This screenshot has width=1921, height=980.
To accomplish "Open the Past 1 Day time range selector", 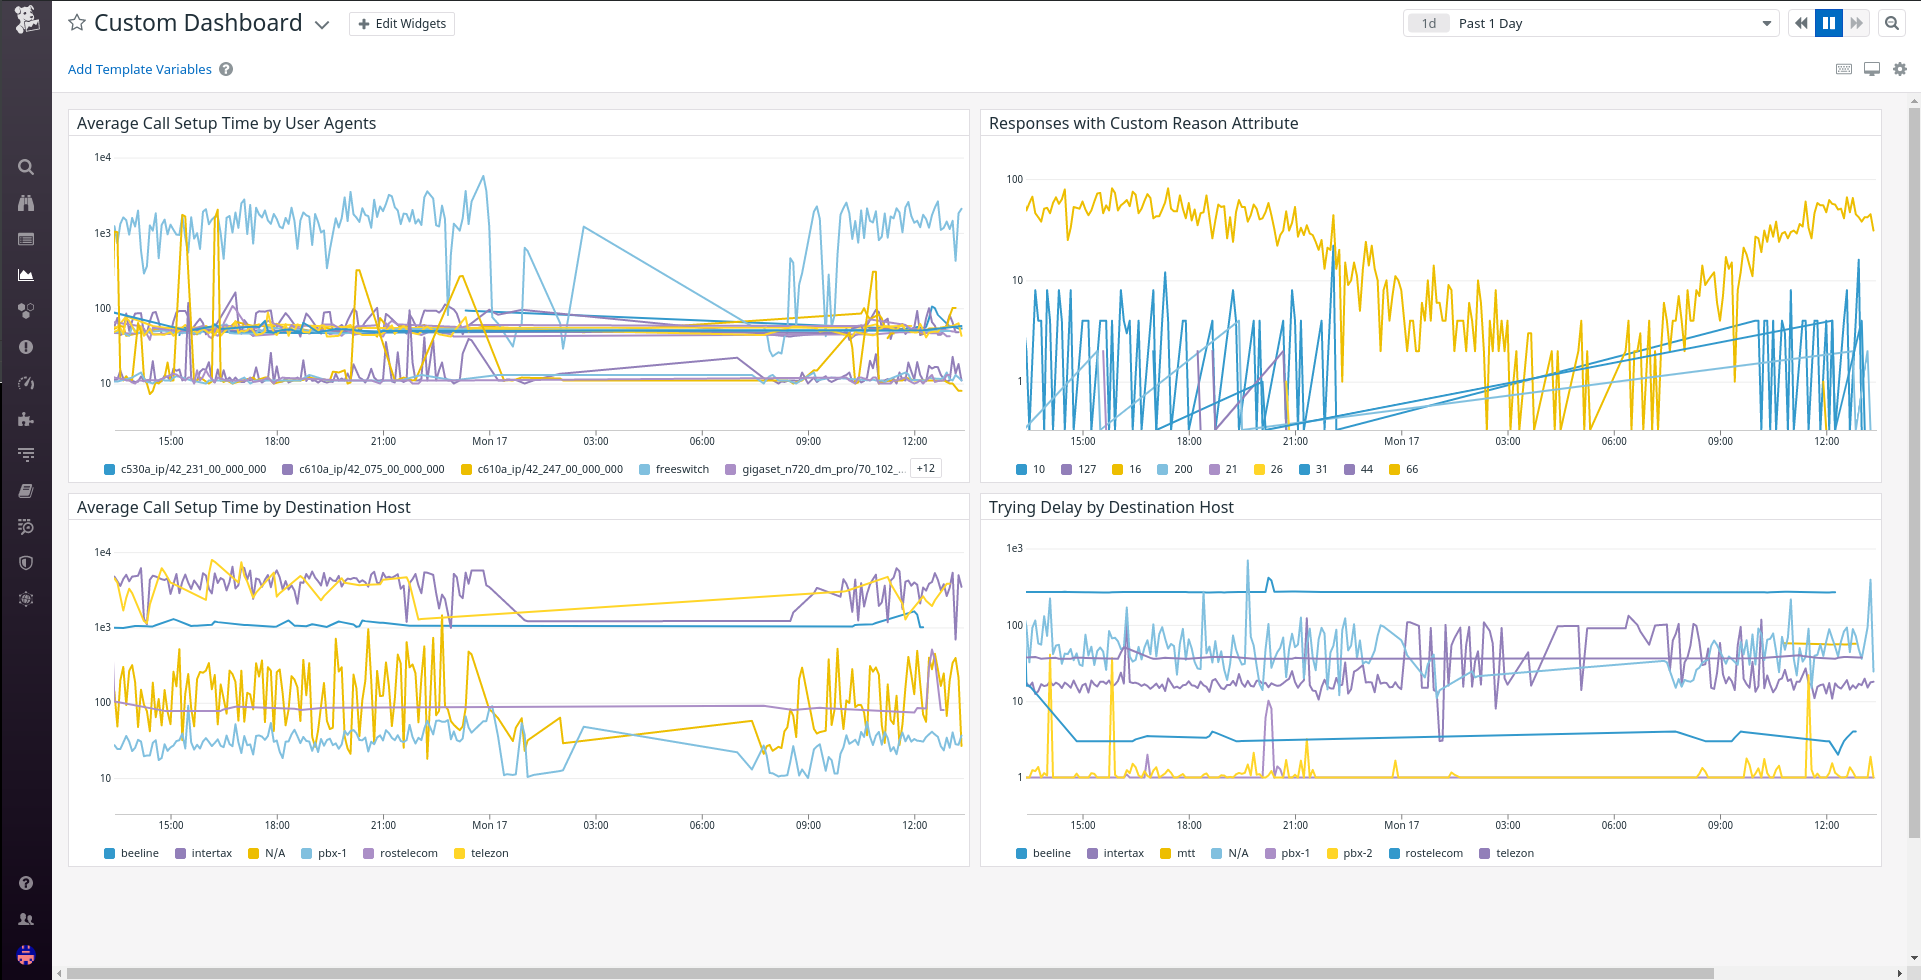I will coord(1591,22).
